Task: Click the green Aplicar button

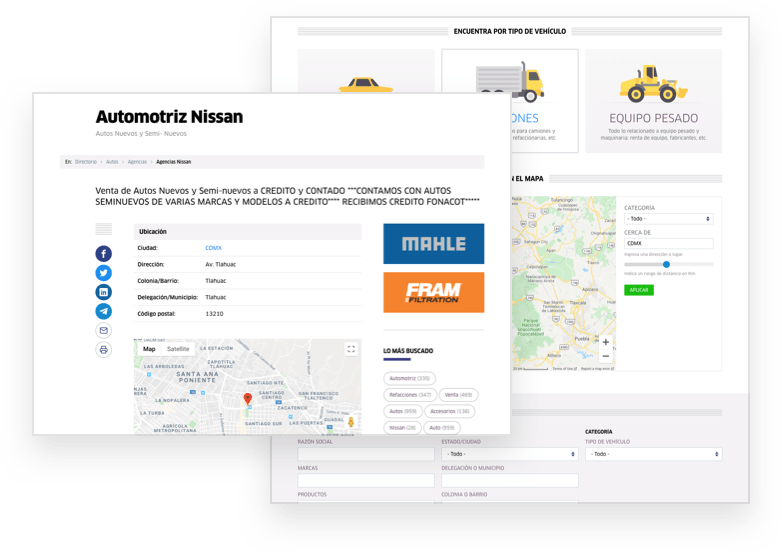Action: (639, 290)
